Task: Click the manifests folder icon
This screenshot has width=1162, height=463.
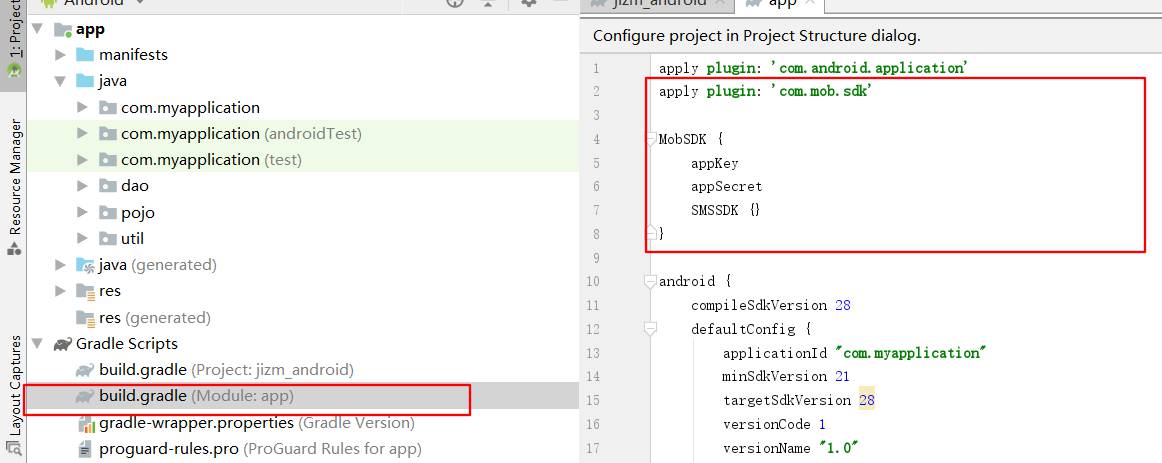Action: pyautogui.click(x=85, y=55)
